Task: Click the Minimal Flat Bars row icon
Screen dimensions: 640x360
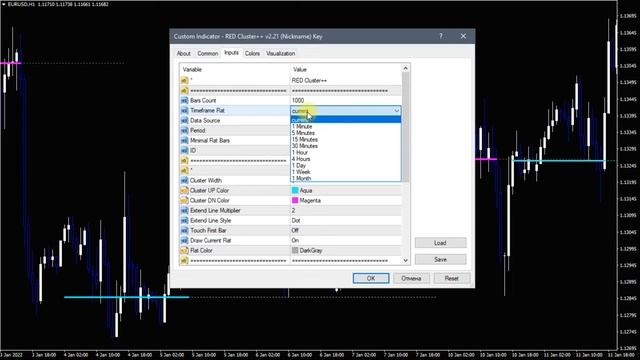Action: coord(184,140)
